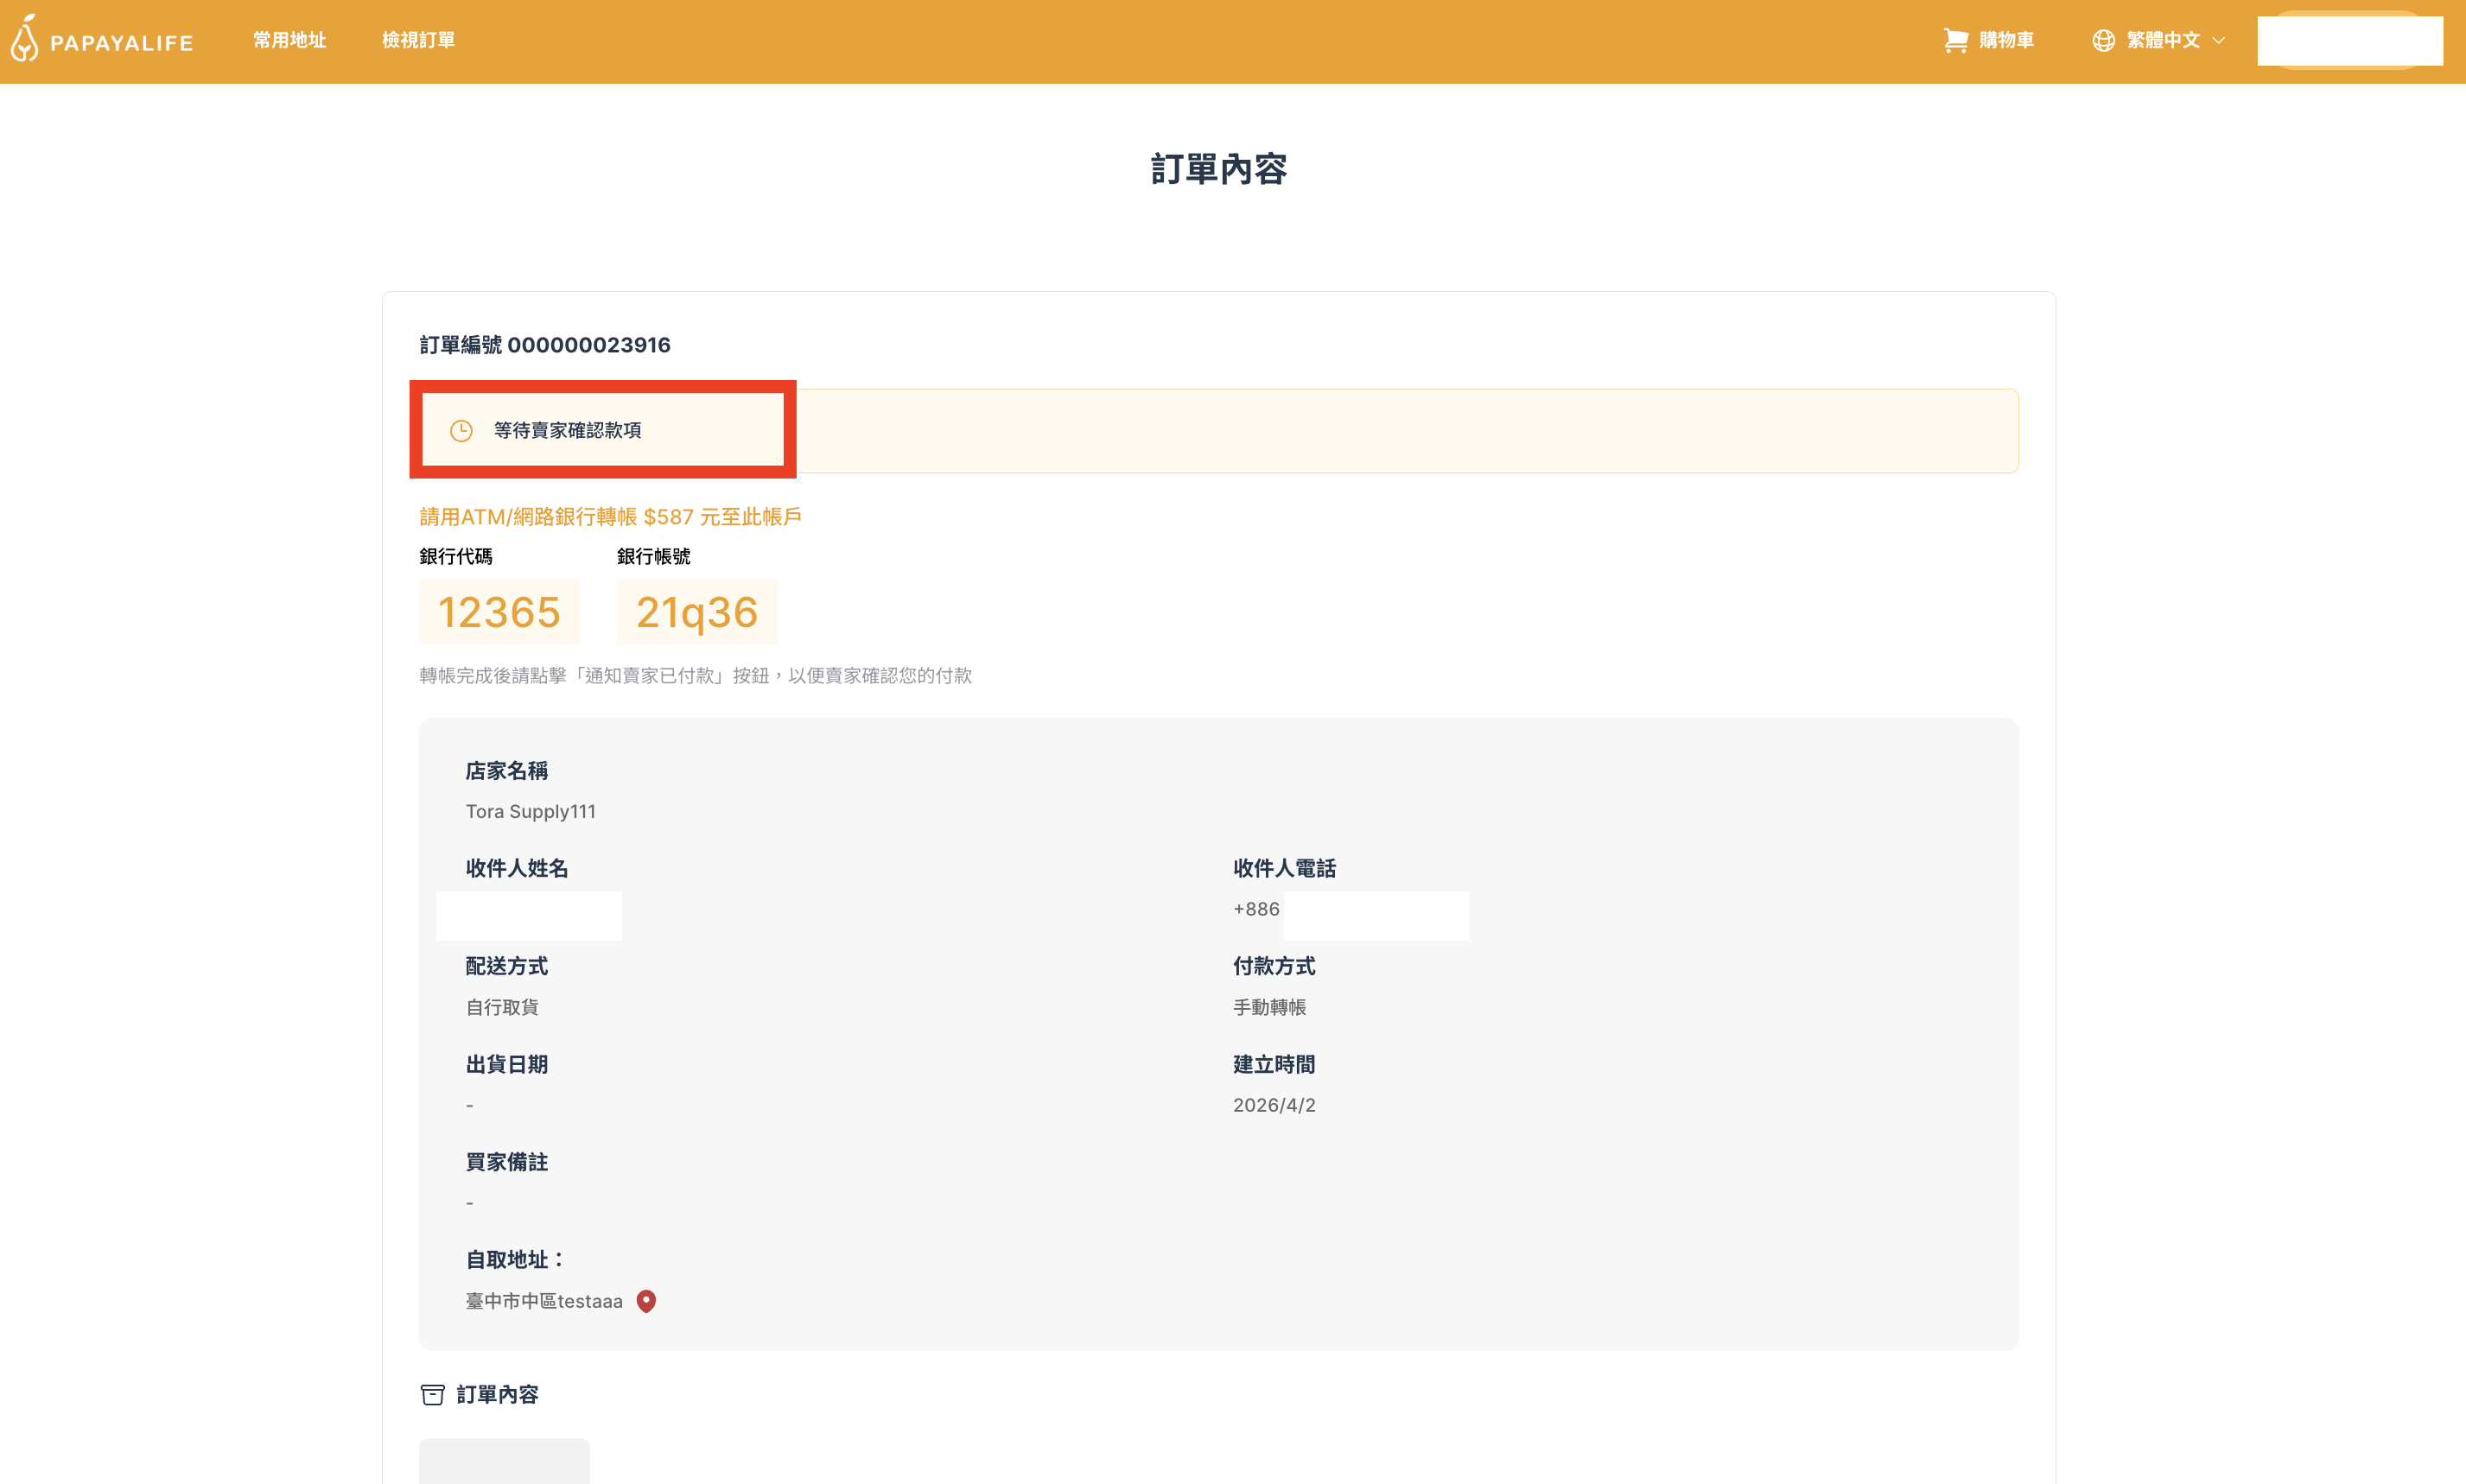This screenshot has height=1484, width=2466.
Task: Click the bank account number 21q36 box
Action: point(696,612)
